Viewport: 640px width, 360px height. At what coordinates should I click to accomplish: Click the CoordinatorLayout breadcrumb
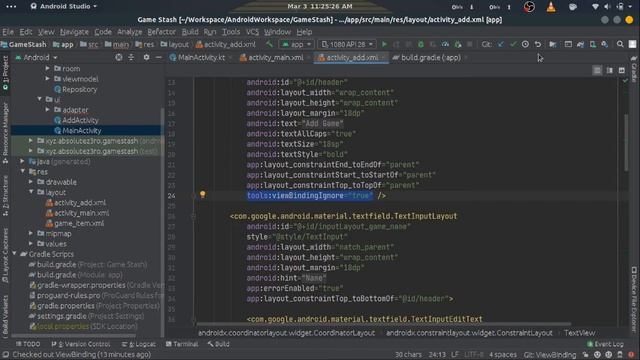[x=286, y=333]
